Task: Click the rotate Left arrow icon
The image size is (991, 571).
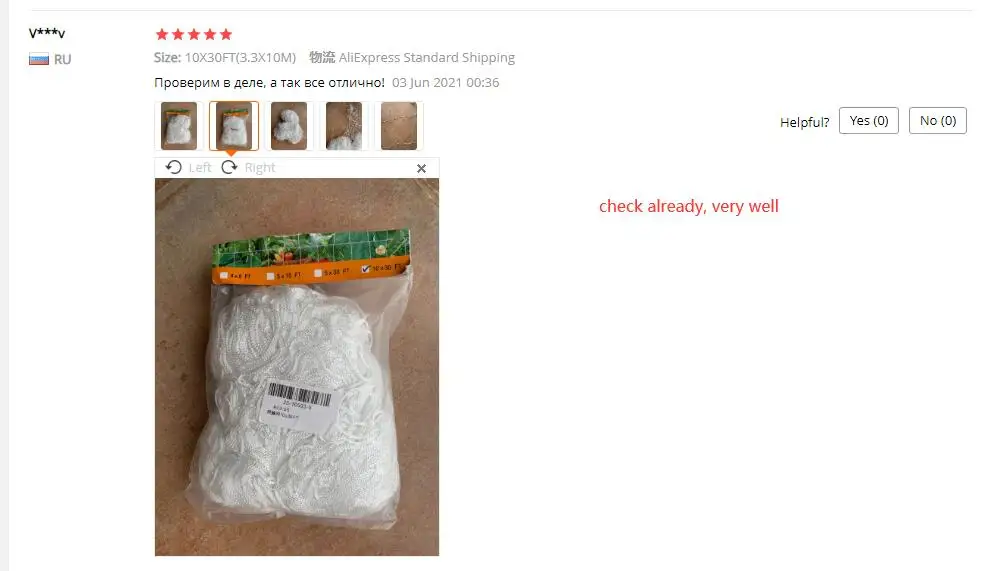Action: (173, 167)
